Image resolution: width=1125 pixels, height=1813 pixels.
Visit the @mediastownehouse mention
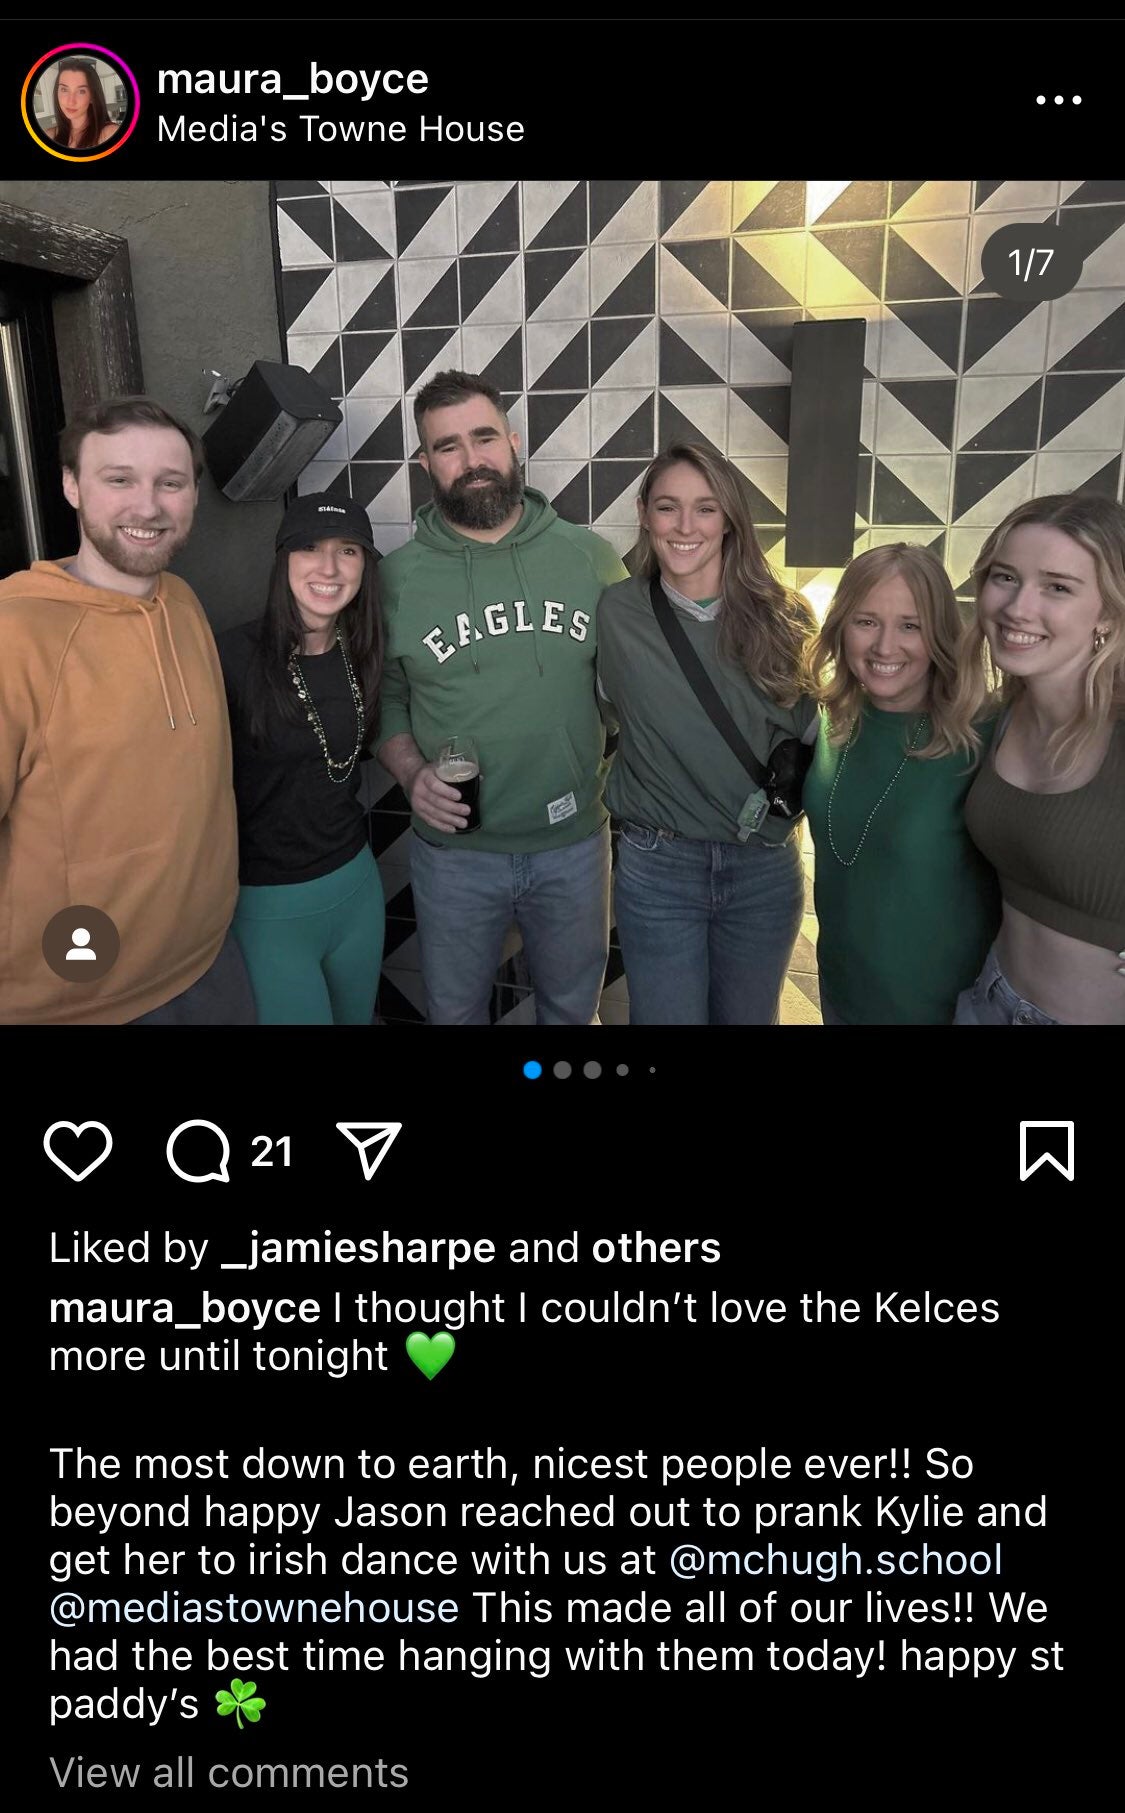254,1607
